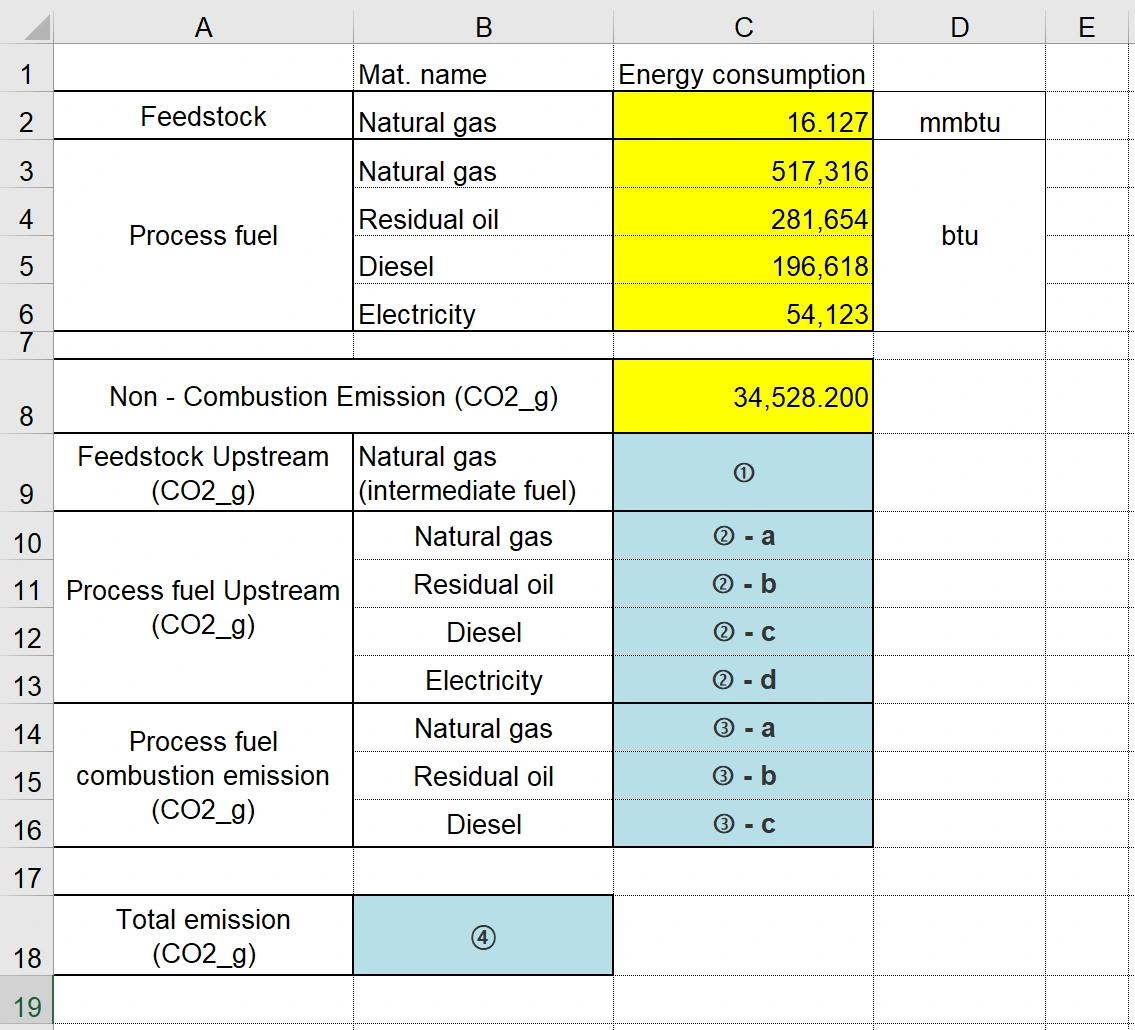Click the merged 'btu' unit cell
The height and width of the screenshot is (1030, 1135).
pos(959,235)
